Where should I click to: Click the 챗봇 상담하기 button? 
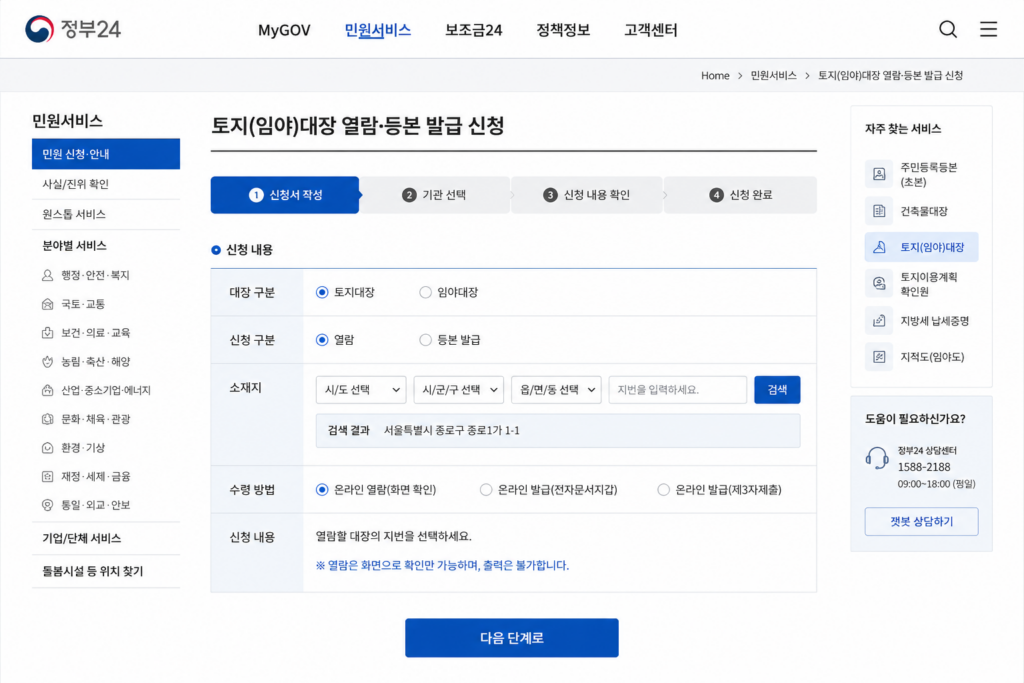(921, 522)
